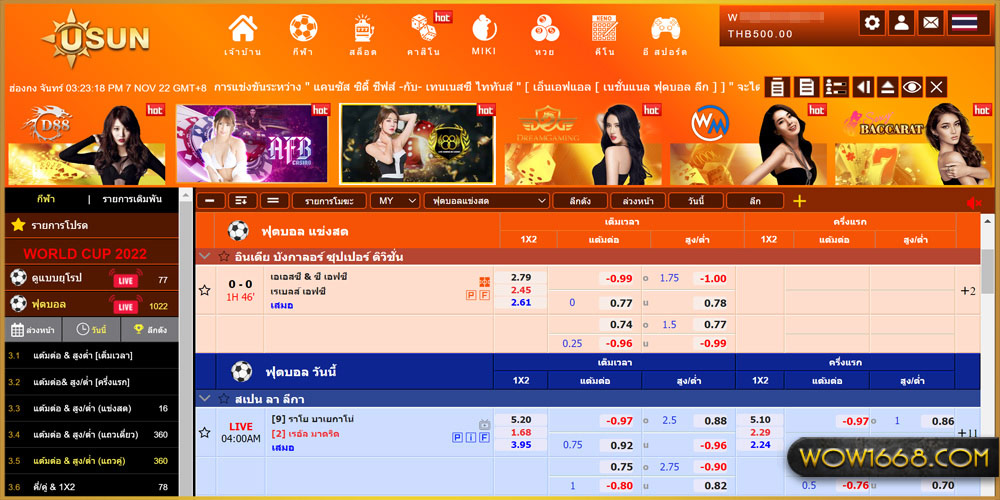Select WORLD CUP 2022 in sidebar
This screenshot has height=500, width=1000.
[x=85, y=254]
